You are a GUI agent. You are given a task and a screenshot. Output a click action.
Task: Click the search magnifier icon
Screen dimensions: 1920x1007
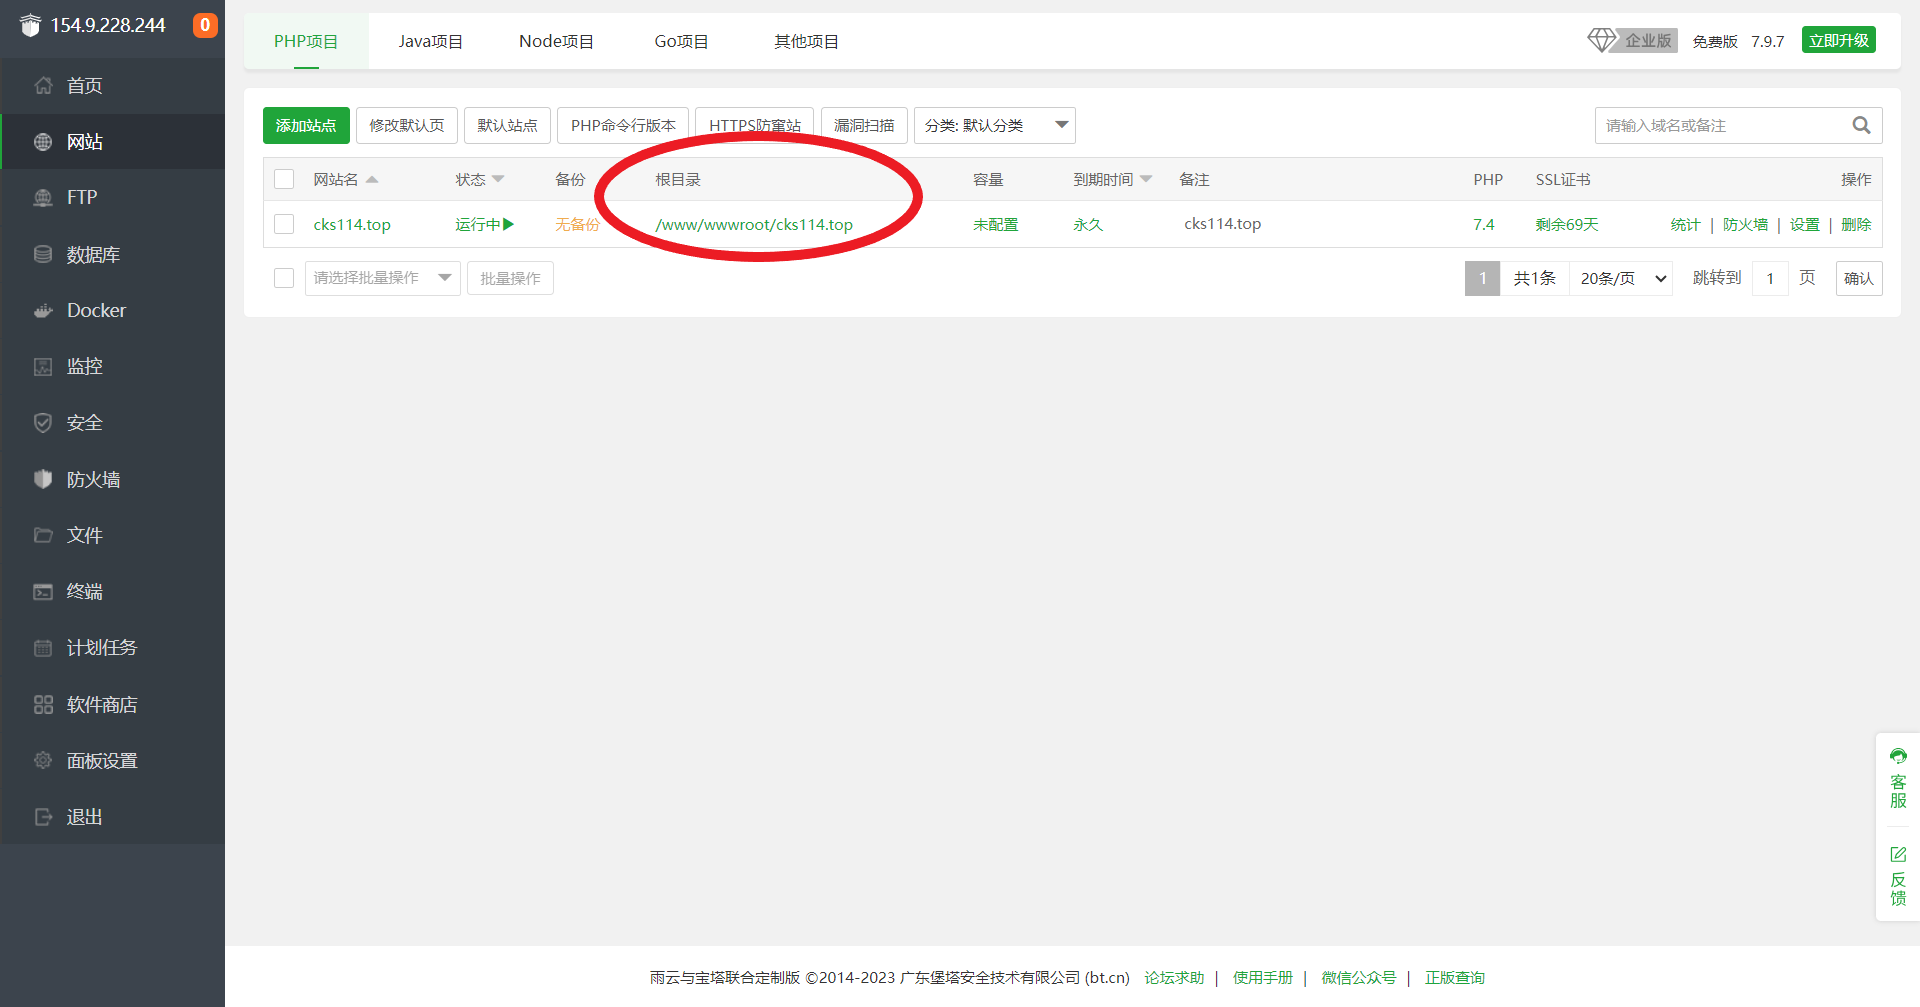(1861, 125)
